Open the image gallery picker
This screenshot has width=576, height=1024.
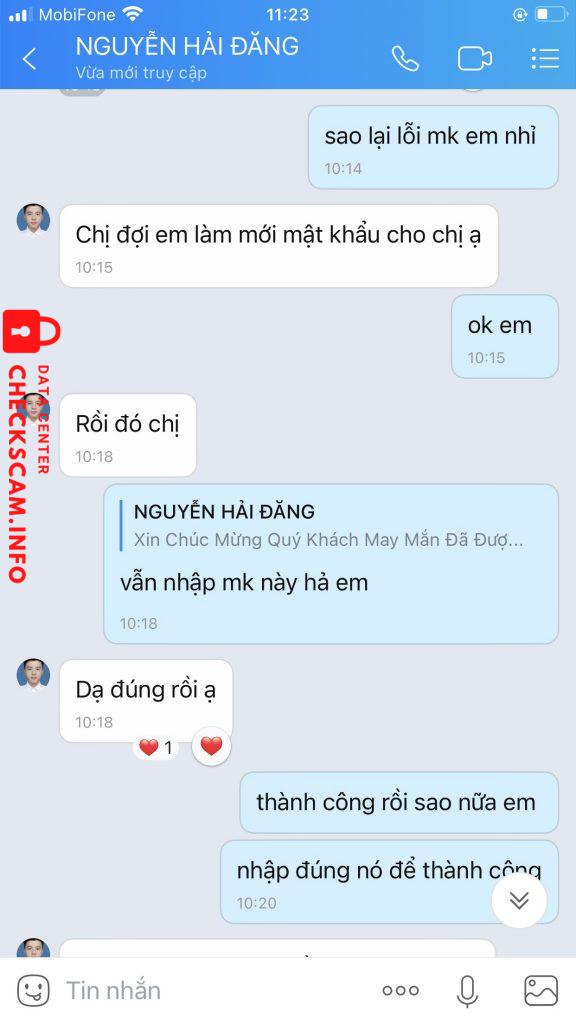click(x=541, y=991)
